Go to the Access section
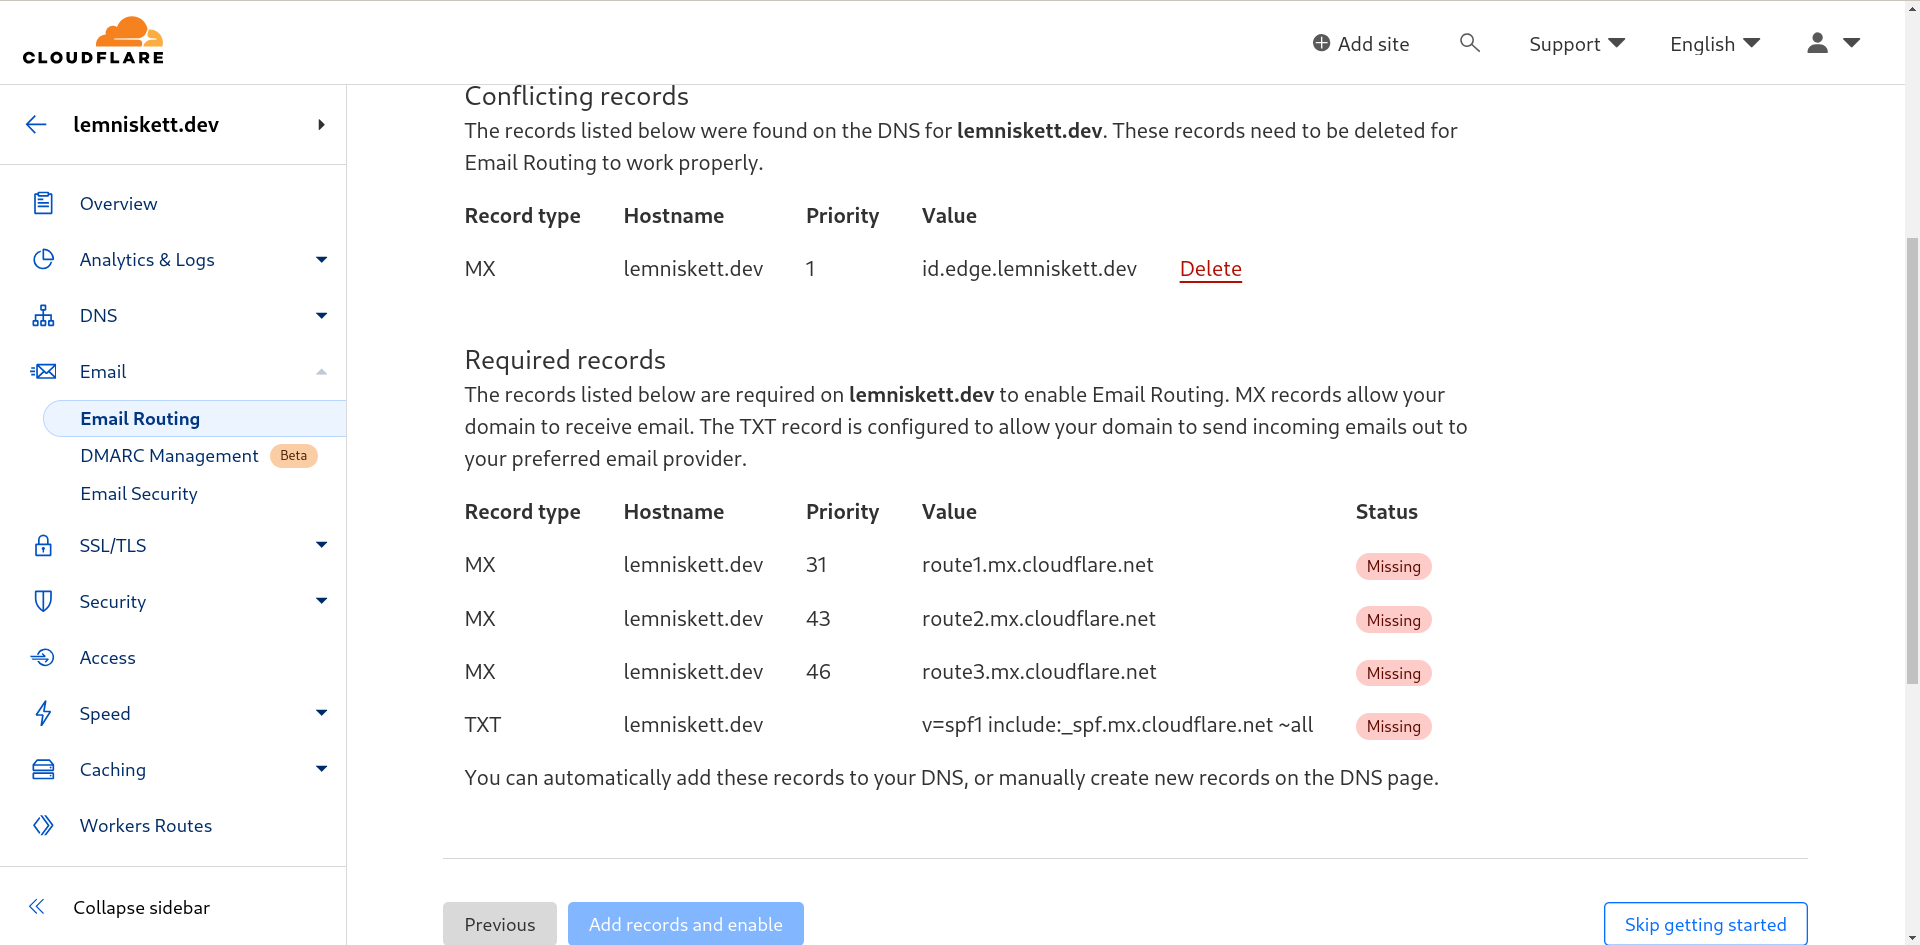Viewport: 1920px width, 945px height. [x=107, y=657]
